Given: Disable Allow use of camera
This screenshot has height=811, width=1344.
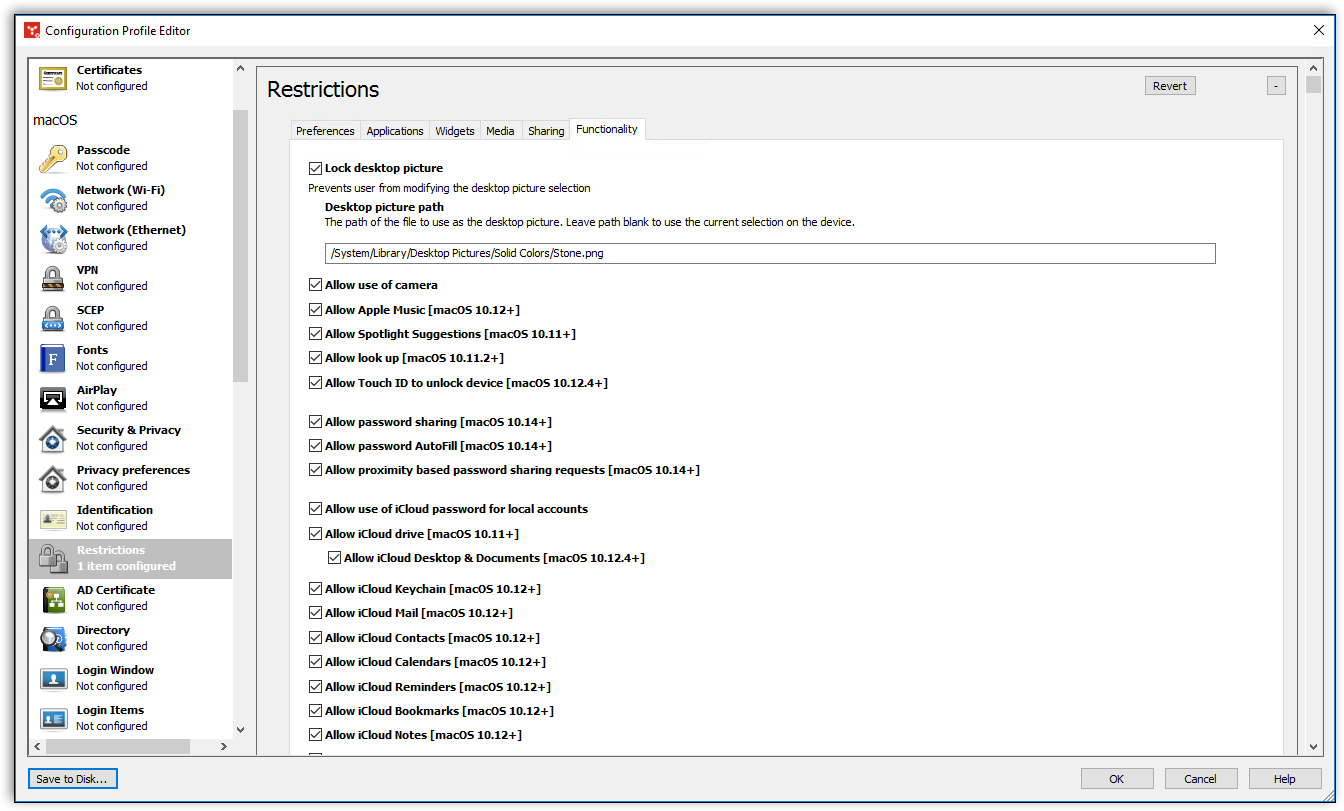Looking at the screenshot, I should [x=315, y=284].
